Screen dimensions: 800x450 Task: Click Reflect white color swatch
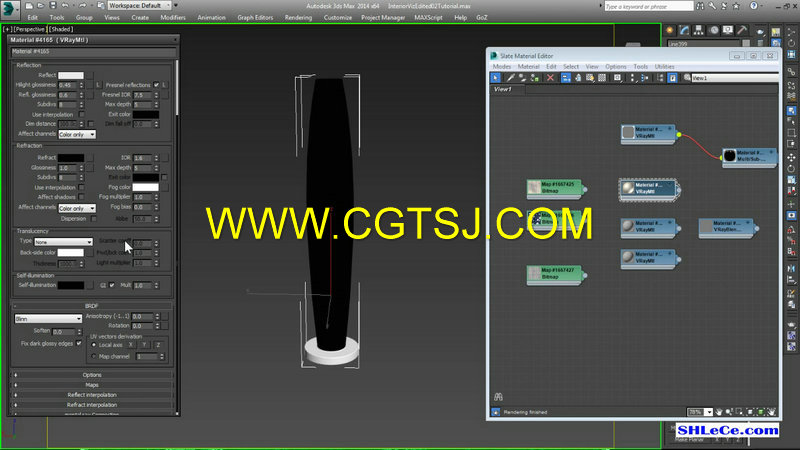pyautogui.click(x=70, y=76)
